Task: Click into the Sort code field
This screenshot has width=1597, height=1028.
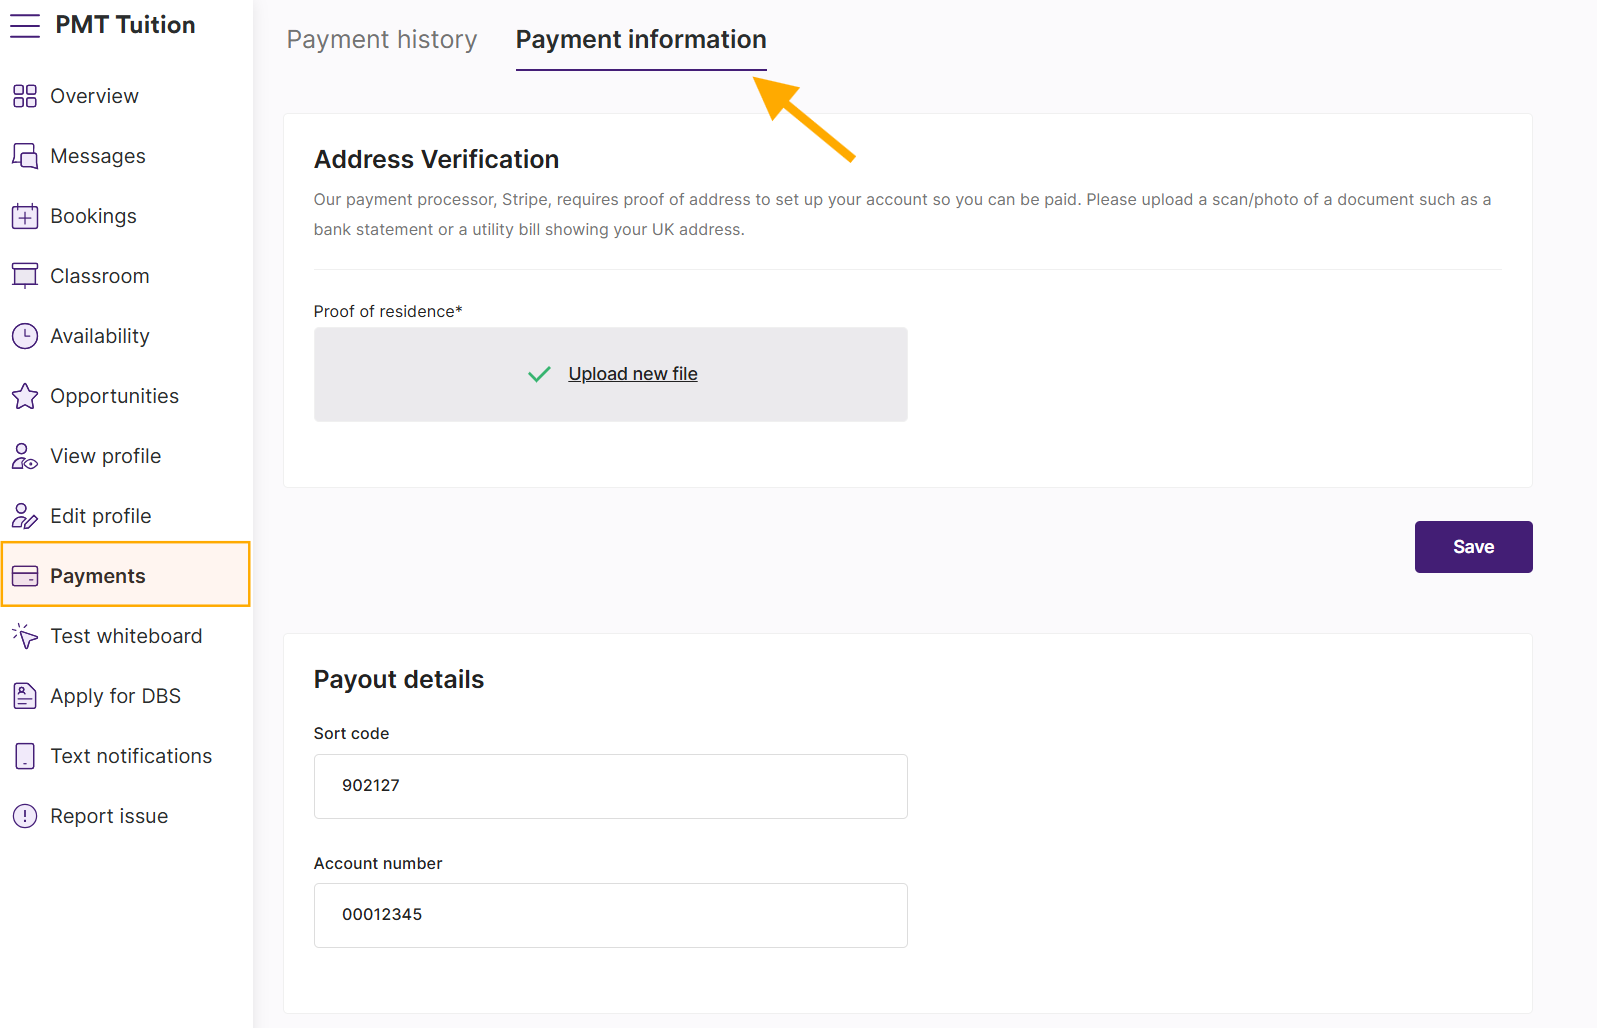Action: [x=610, y=786]
